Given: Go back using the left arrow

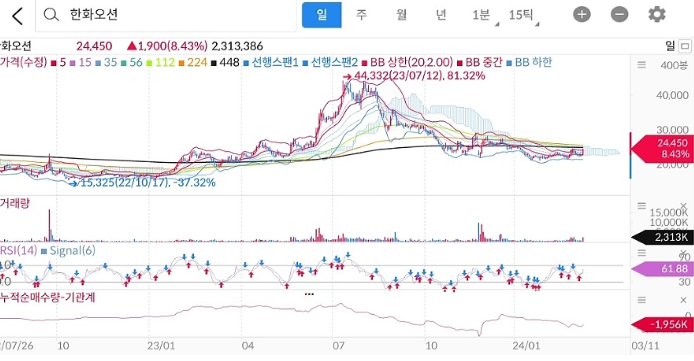Looking at the screenshot, I should click(x=17, y=16).
